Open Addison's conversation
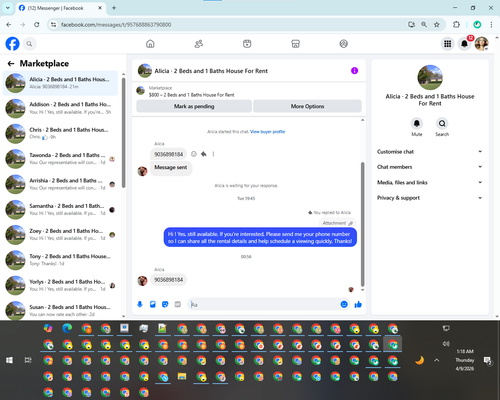The width and height of the screenshot is (500, 400). [x=61, y=108]
